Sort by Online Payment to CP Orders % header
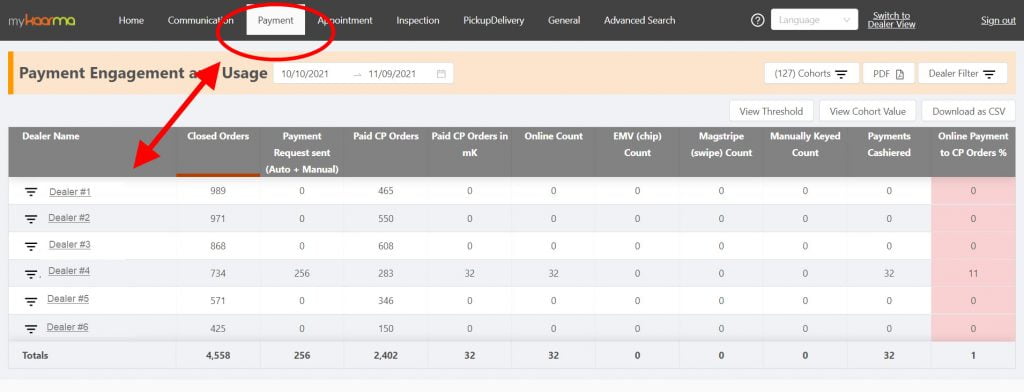This screenshot has width=1024, height=392. tap(973, 152)
